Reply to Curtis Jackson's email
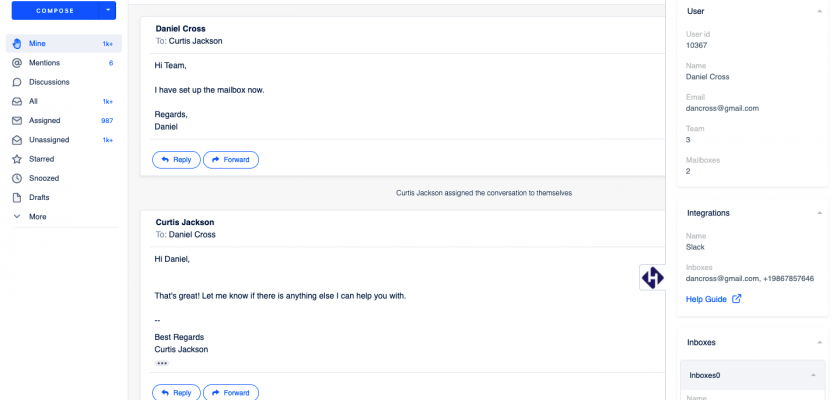 click(x=176, y=392)
